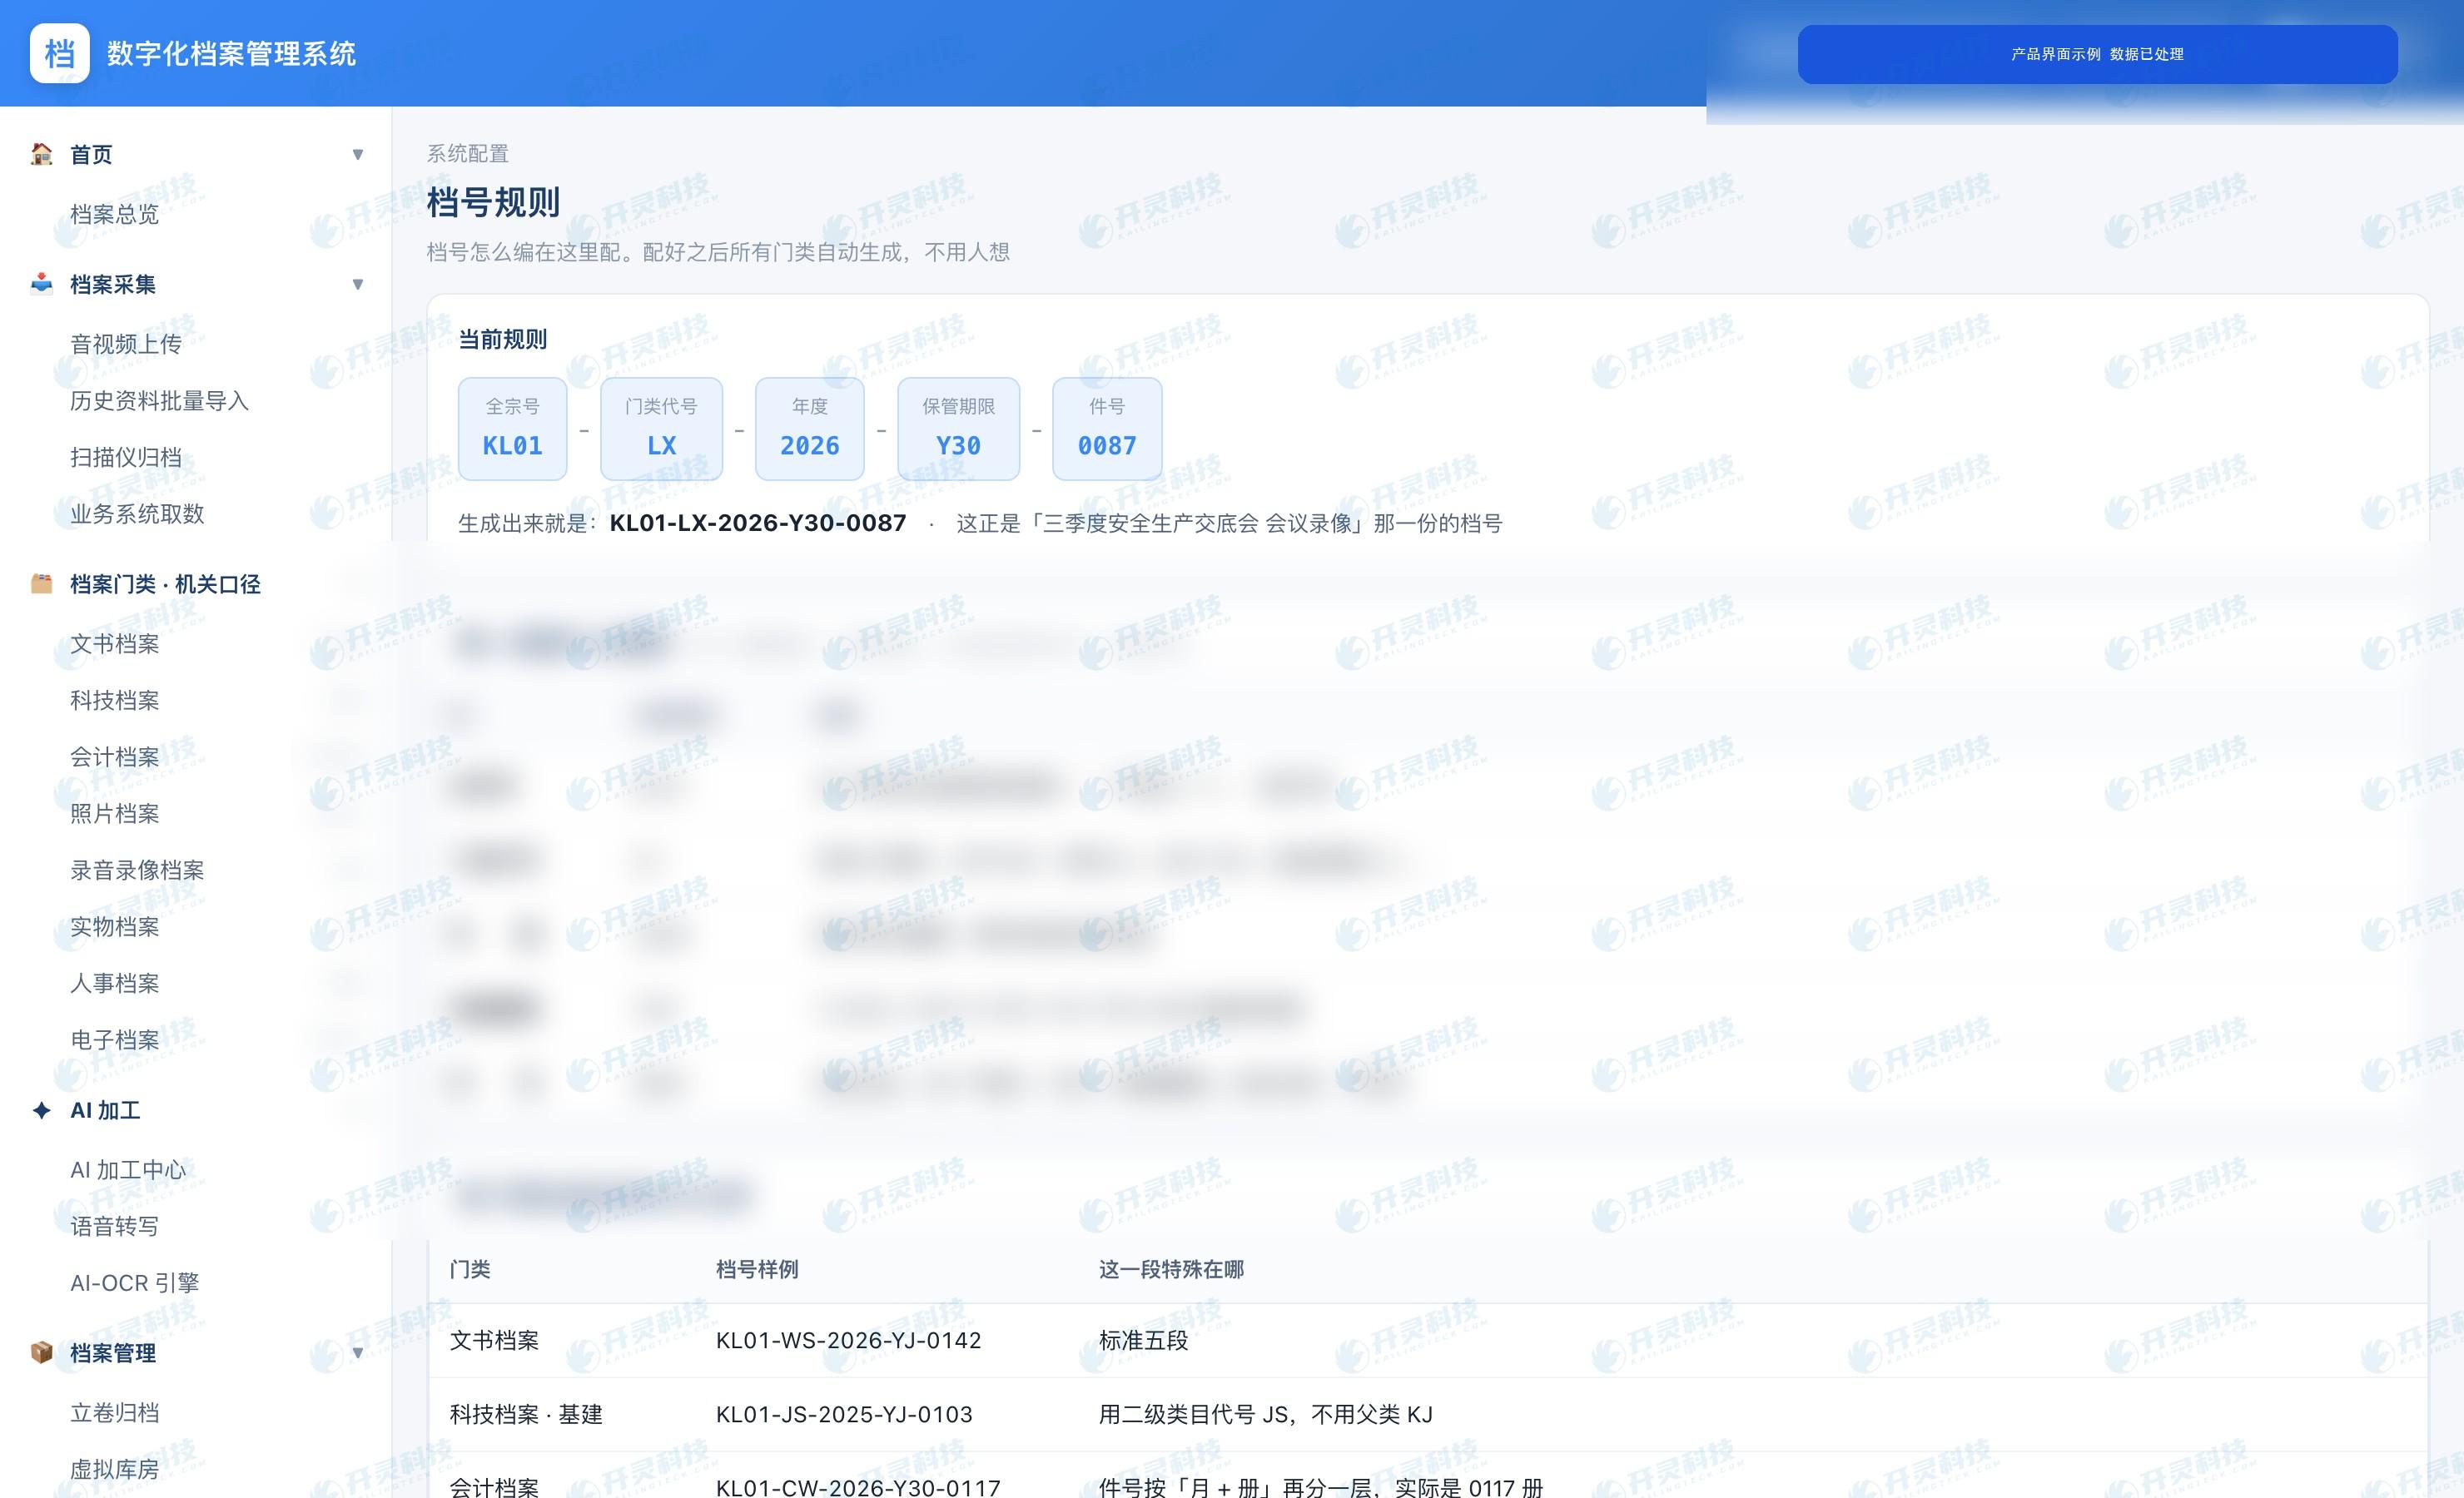The width and height of the screenshot is (2464, 1498).
Task: Click the 门类代号 LX segment card
Action: point(662,429)
